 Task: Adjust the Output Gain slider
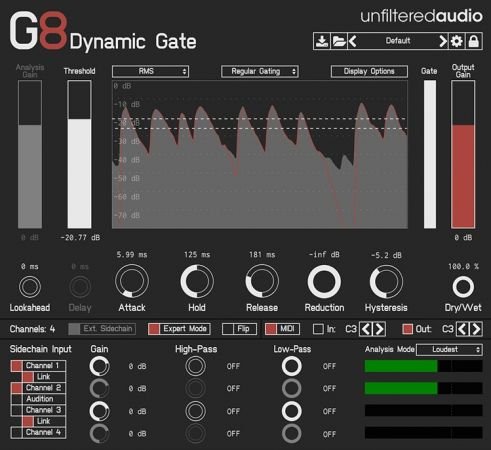coord(463,154)
